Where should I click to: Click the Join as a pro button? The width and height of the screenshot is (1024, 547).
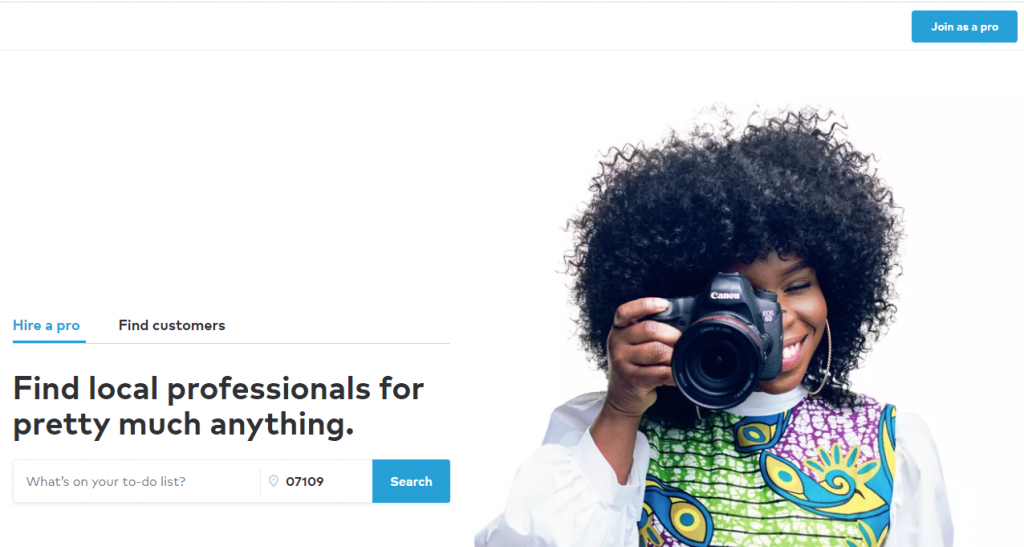pyautogui.click(x=964, y=27)
